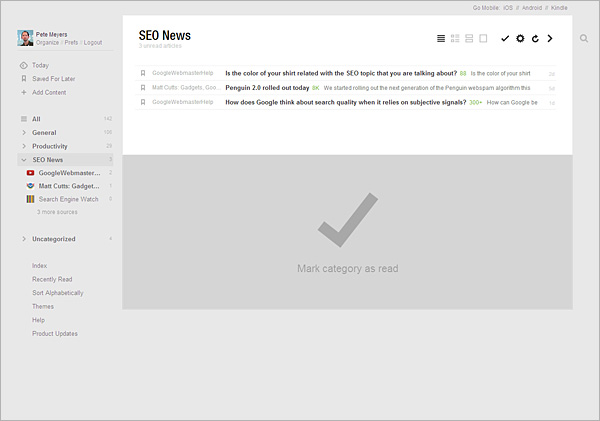Open Saved For Later

(54, 79)
